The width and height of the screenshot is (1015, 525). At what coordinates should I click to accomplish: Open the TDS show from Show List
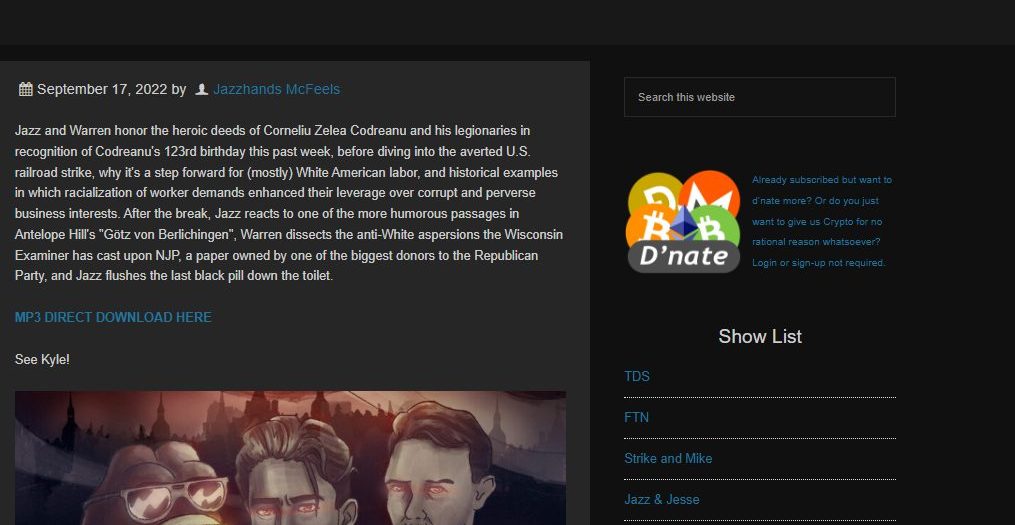[636, 376]
